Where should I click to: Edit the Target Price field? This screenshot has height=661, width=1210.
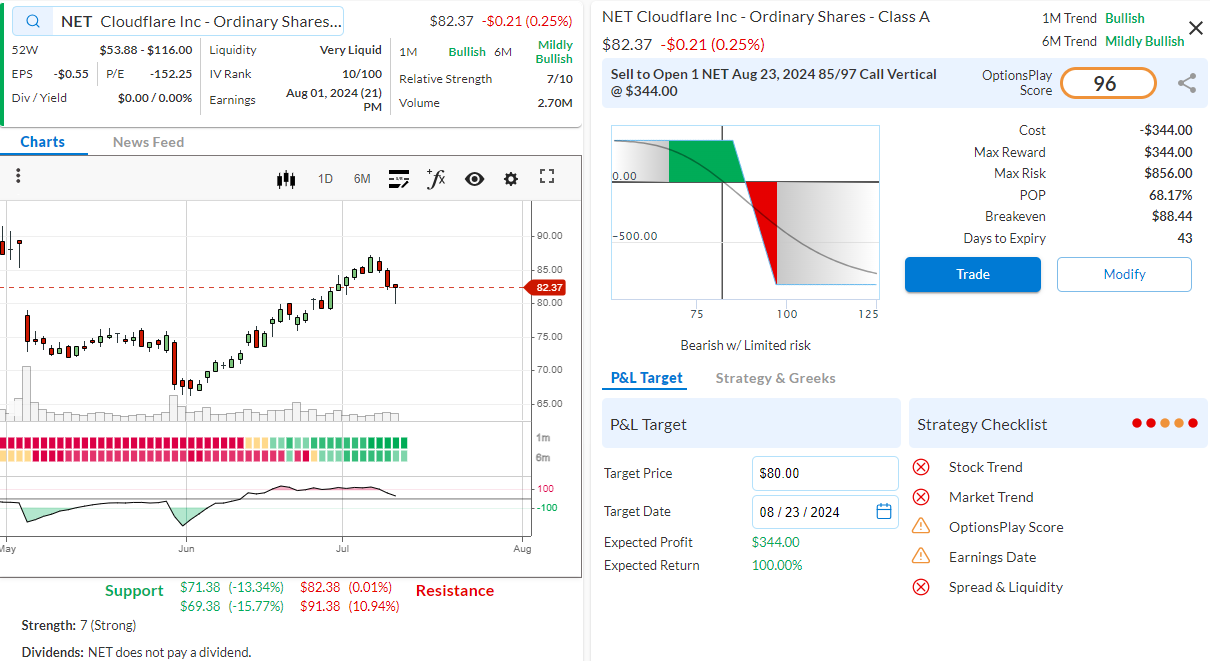[825, 473]
